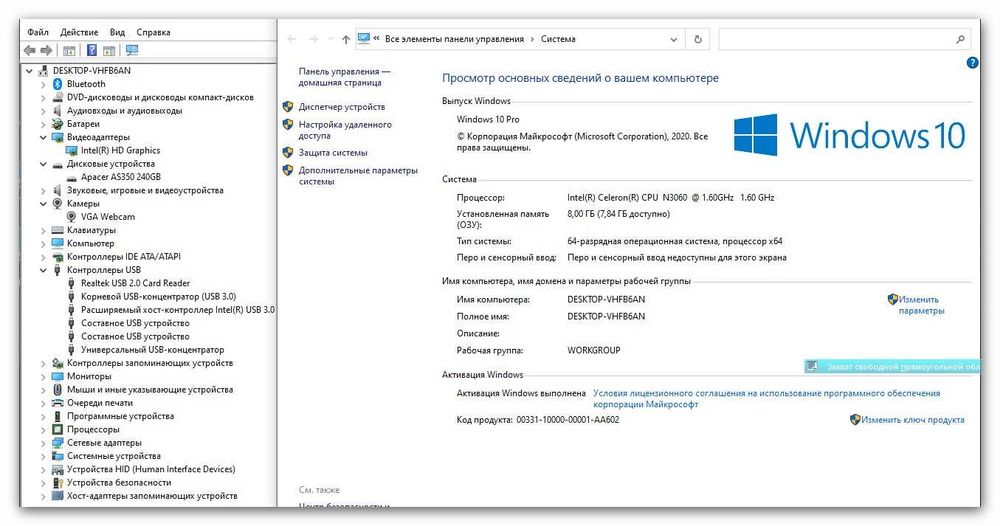Screen dimensions: 1000x526
Task: Open Панель управления — домашняя страница link
Action: tap(344, 77)
